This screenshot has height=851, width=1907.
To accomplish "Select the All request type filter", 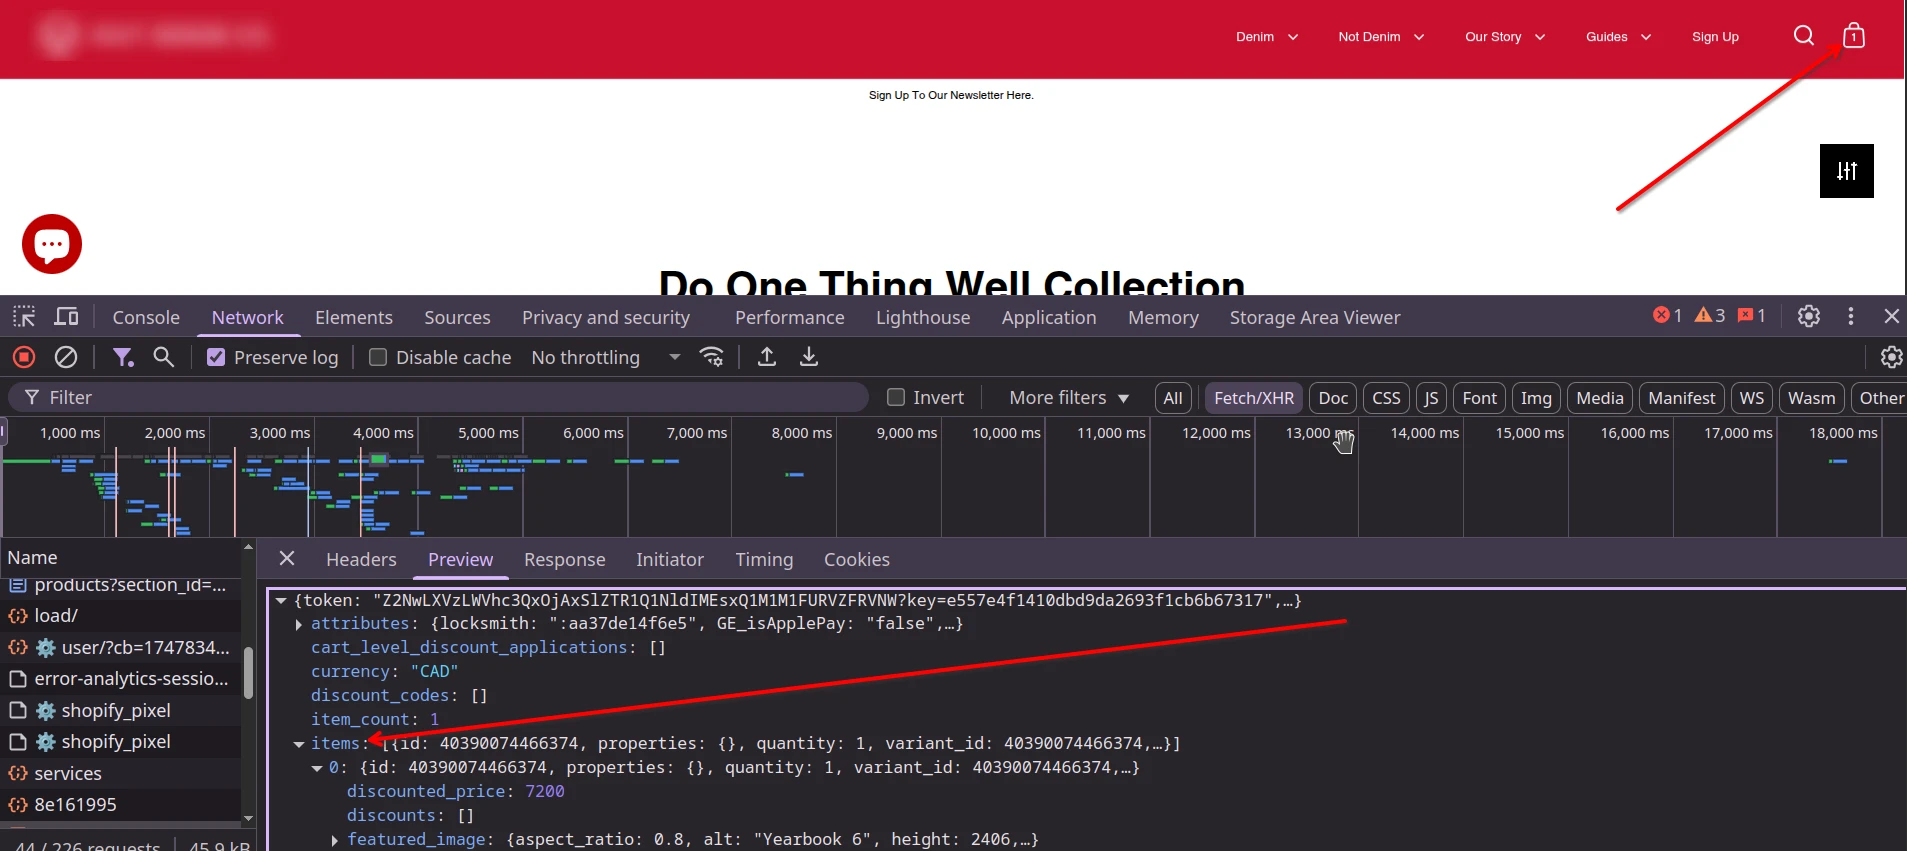I will click(x=1173, y=398).
